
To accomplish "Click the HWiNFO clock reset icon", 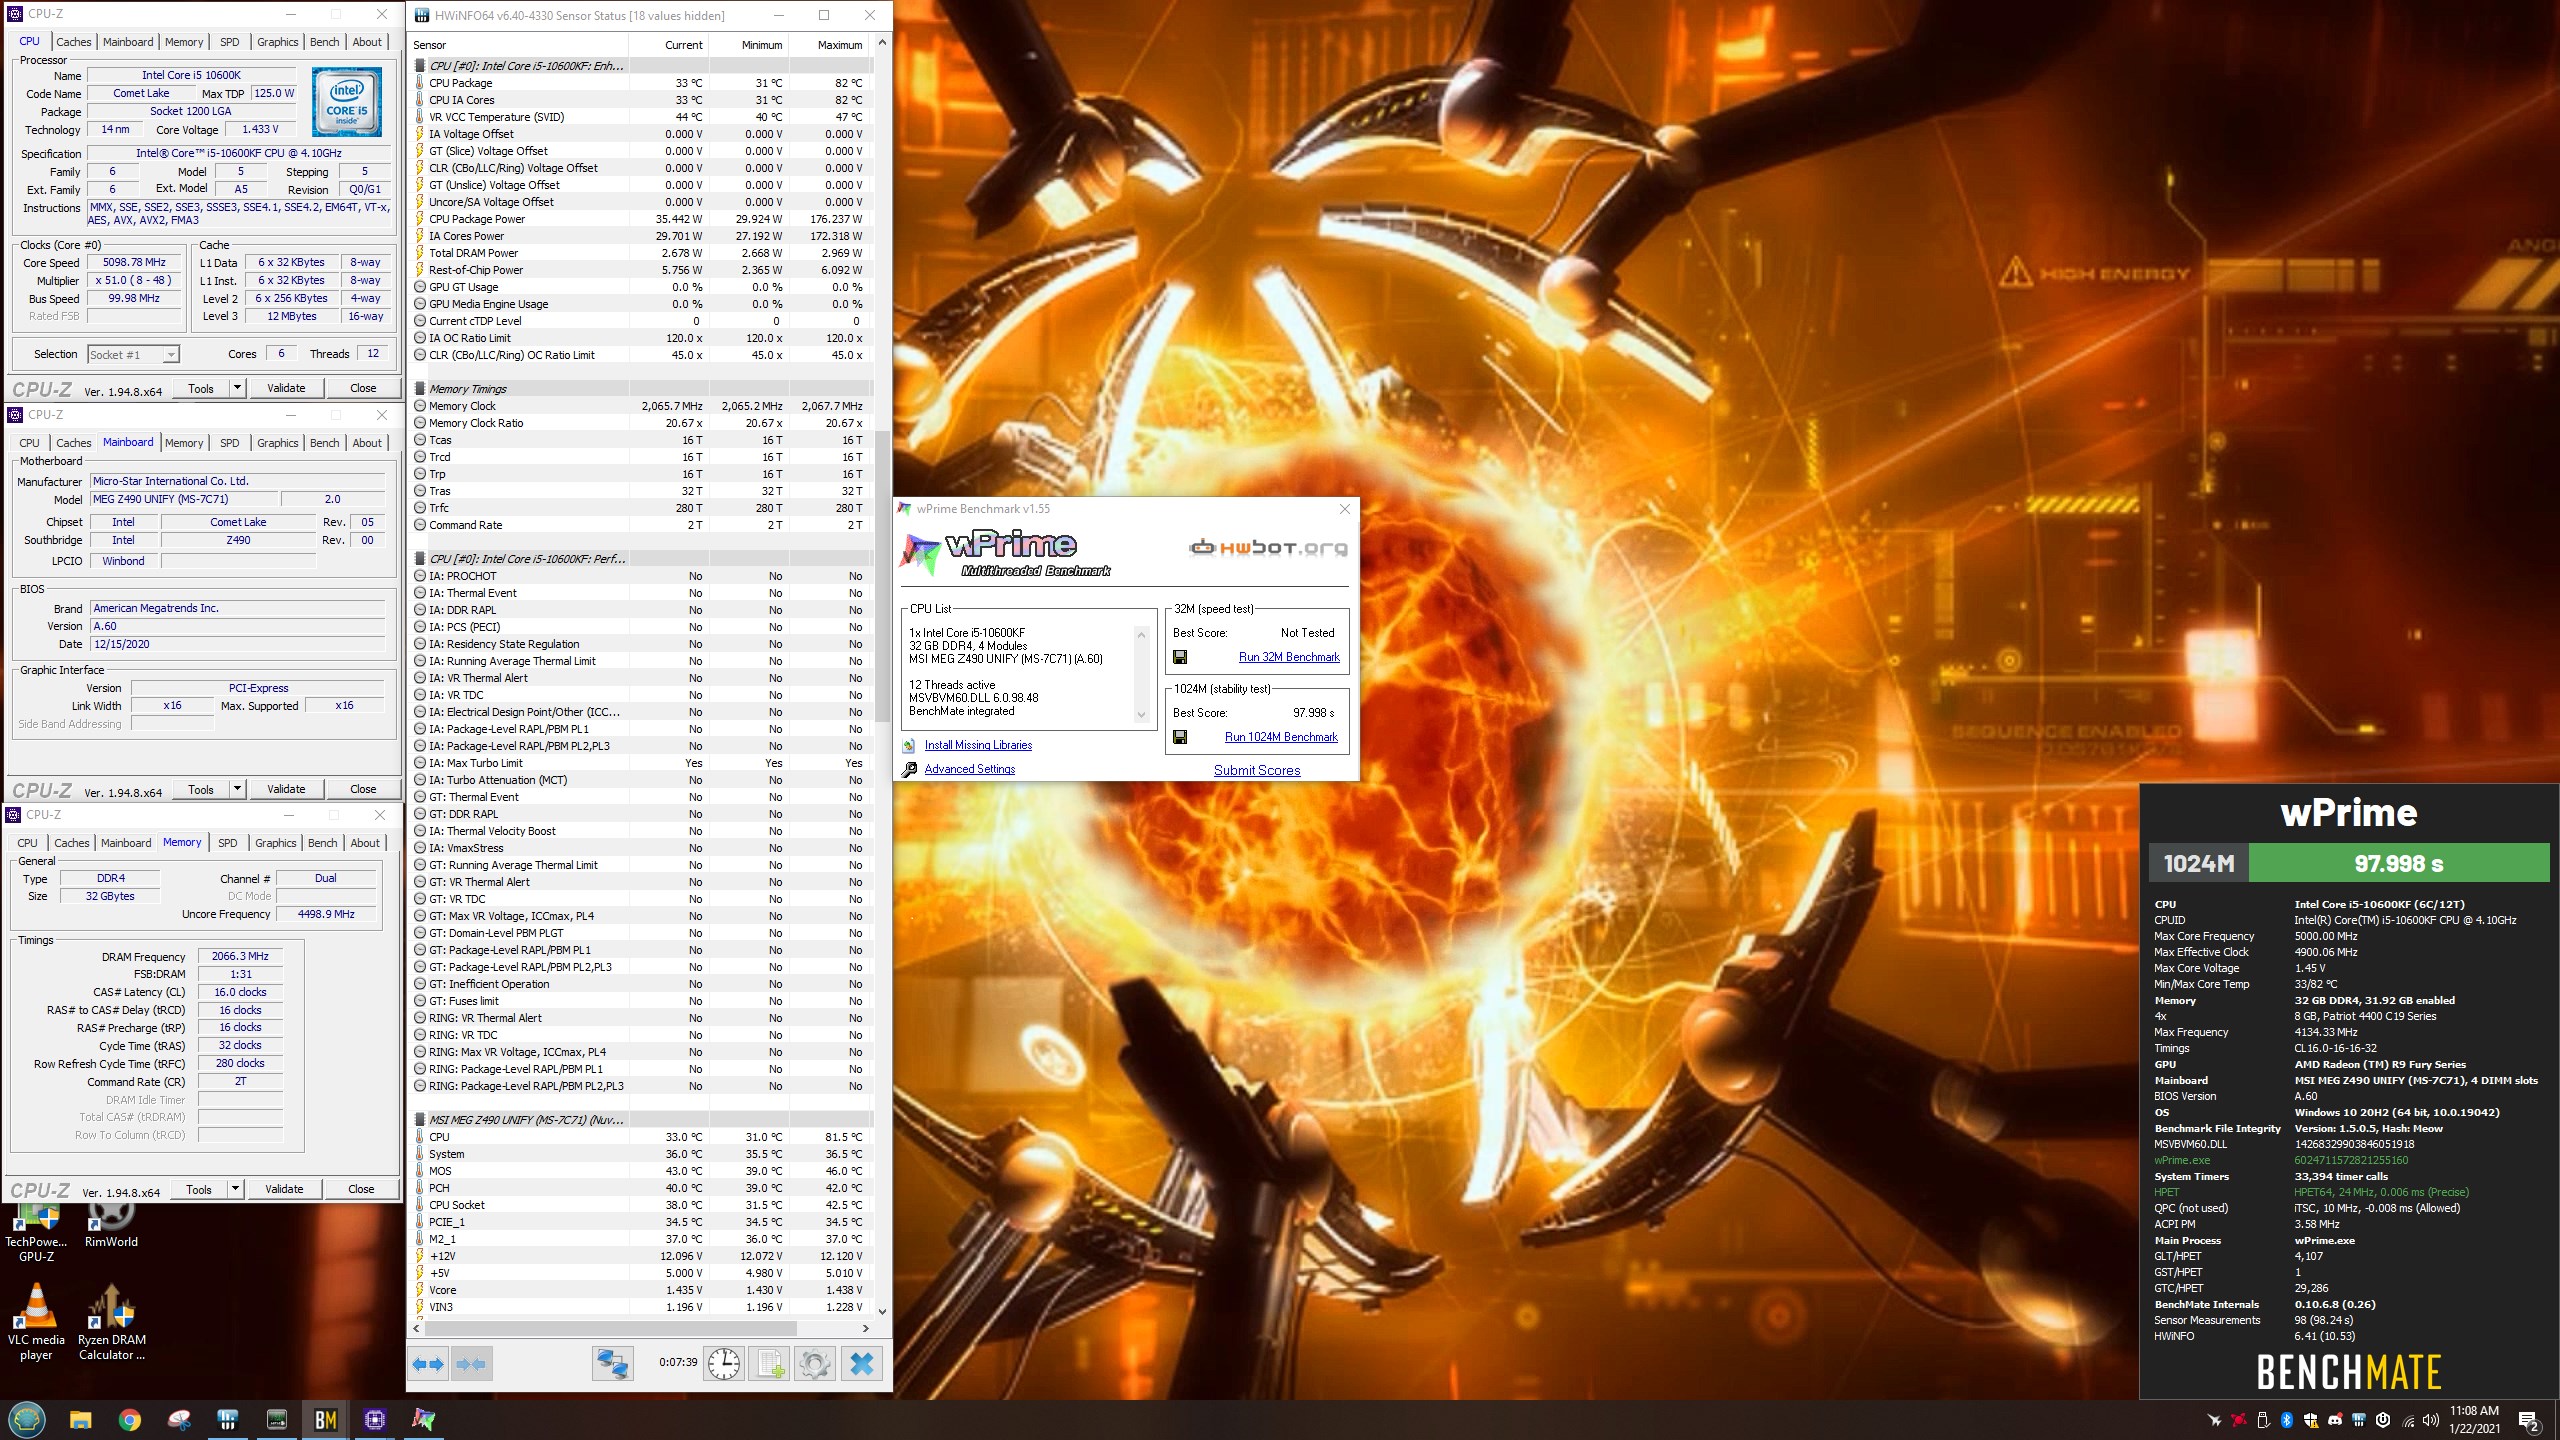I will pos(723,1363).
